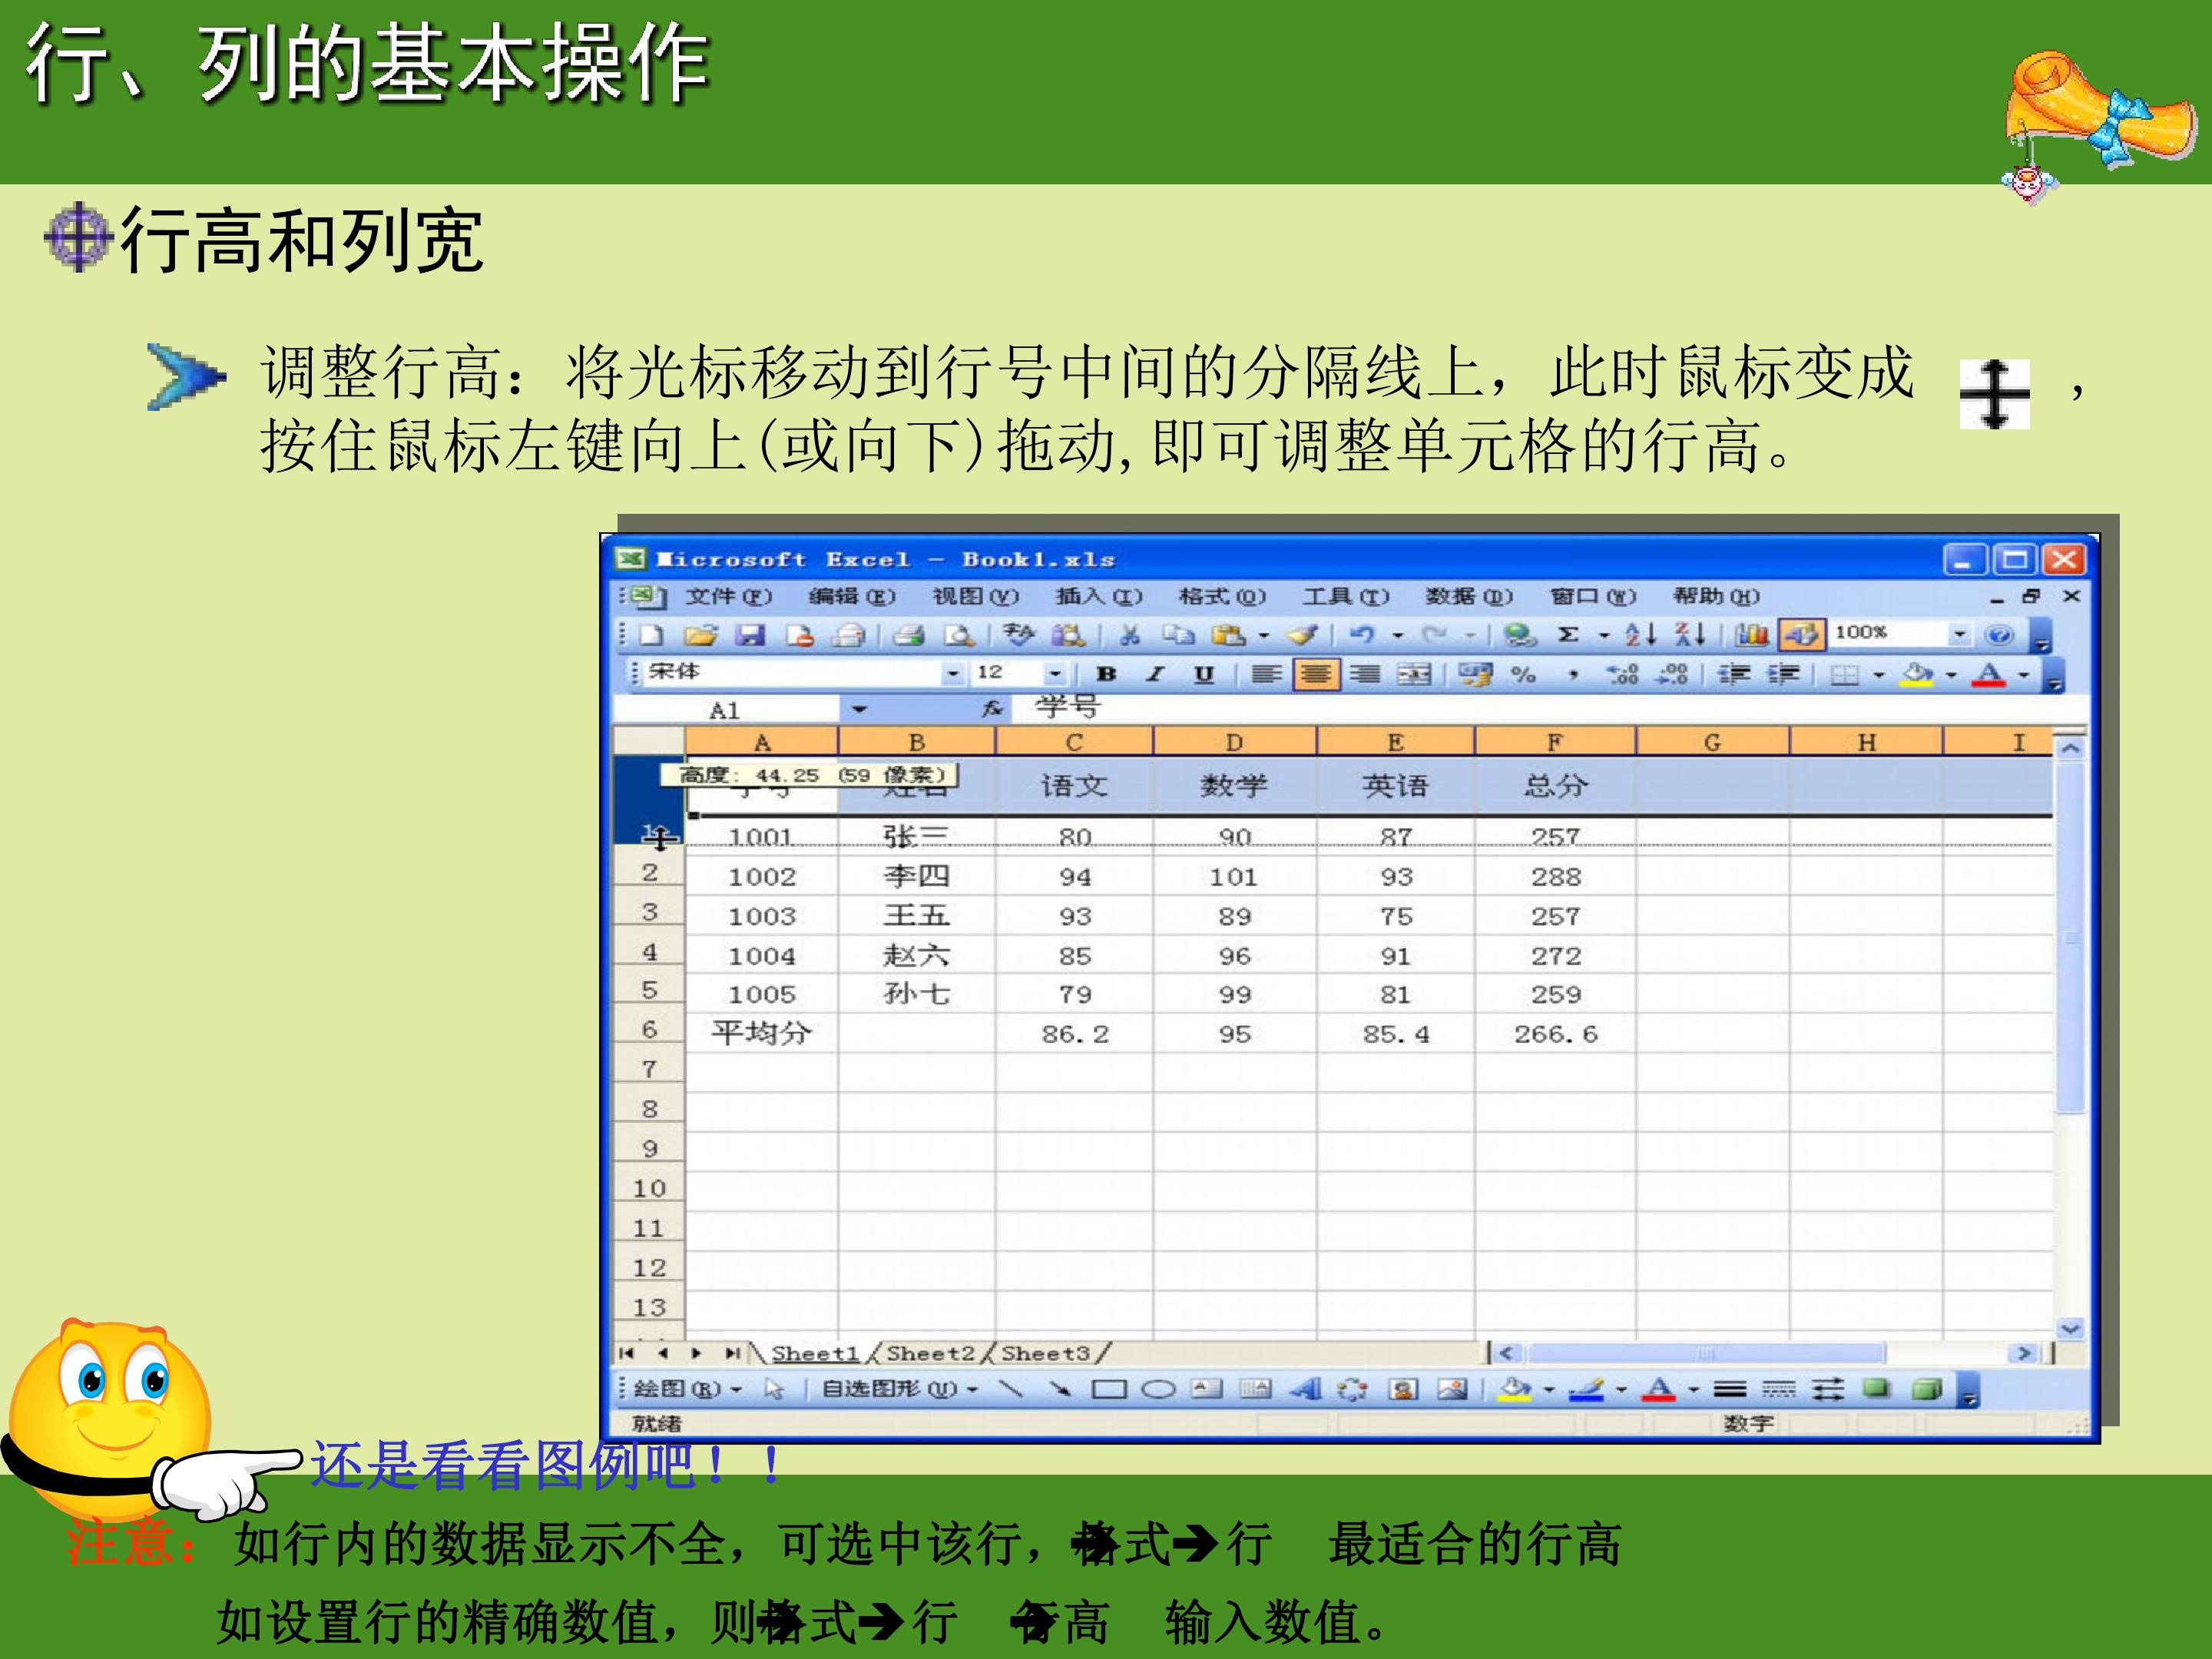This screenshot has height=1659, width=2212.
Task: Click the Cut scissors icon
Action: [1130, 635]
